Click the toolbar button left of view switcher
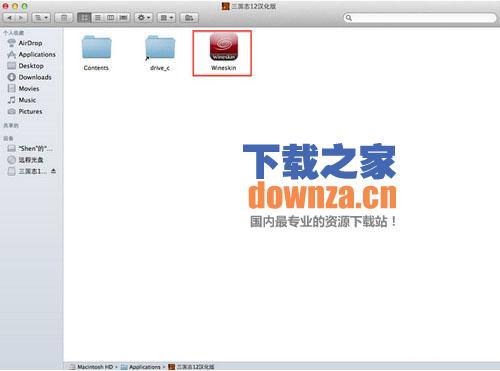This screenshot has width=500, height=371. [x=64, y=17]
